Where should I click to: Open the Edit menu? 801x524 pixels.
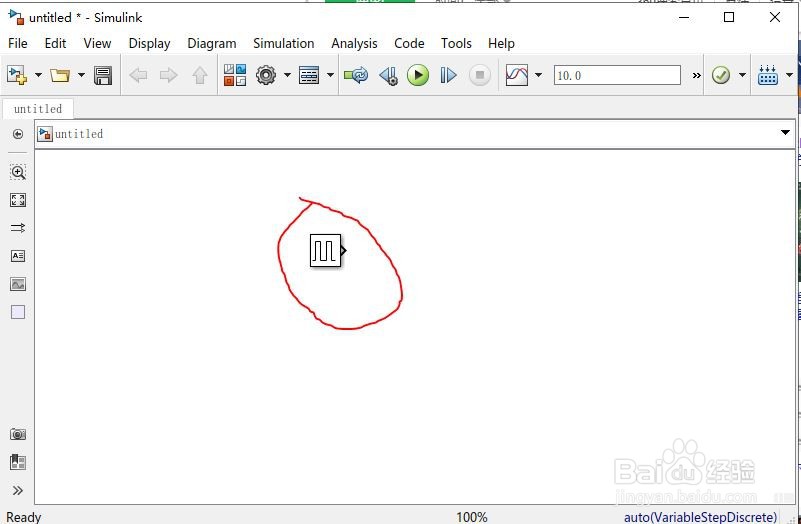pos(55,43)
